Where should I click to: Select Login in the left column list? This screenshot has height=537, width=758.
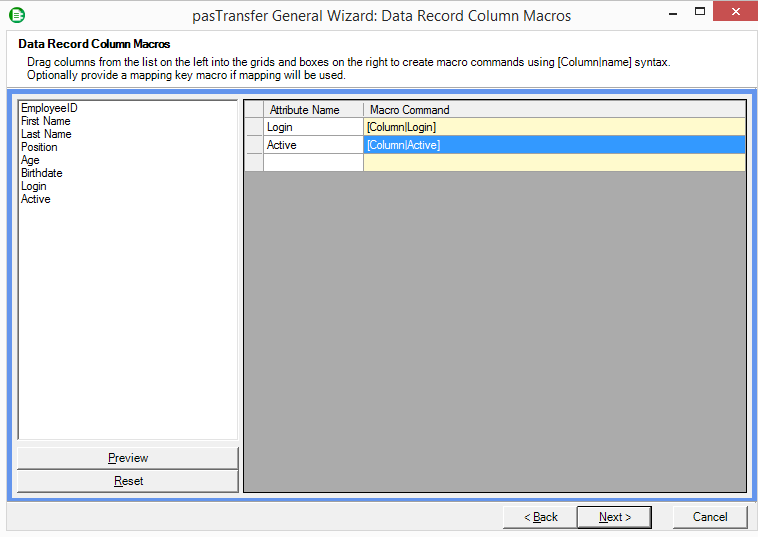(x=33, y=186)
